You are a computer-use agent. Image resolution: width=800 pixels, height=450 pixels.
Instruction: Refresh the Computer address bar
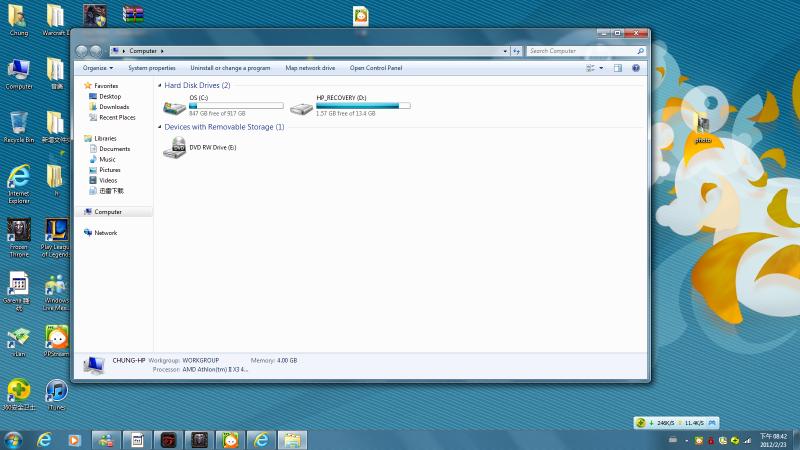pos(516,51)
